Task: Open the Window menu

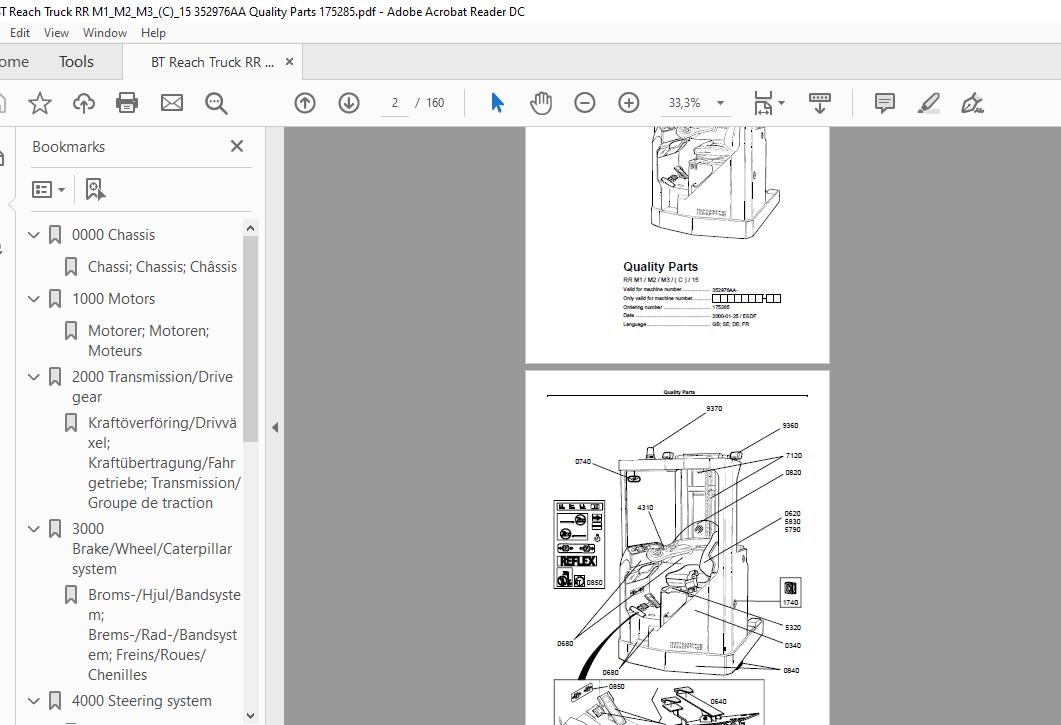Action: (x=104, y=32)
